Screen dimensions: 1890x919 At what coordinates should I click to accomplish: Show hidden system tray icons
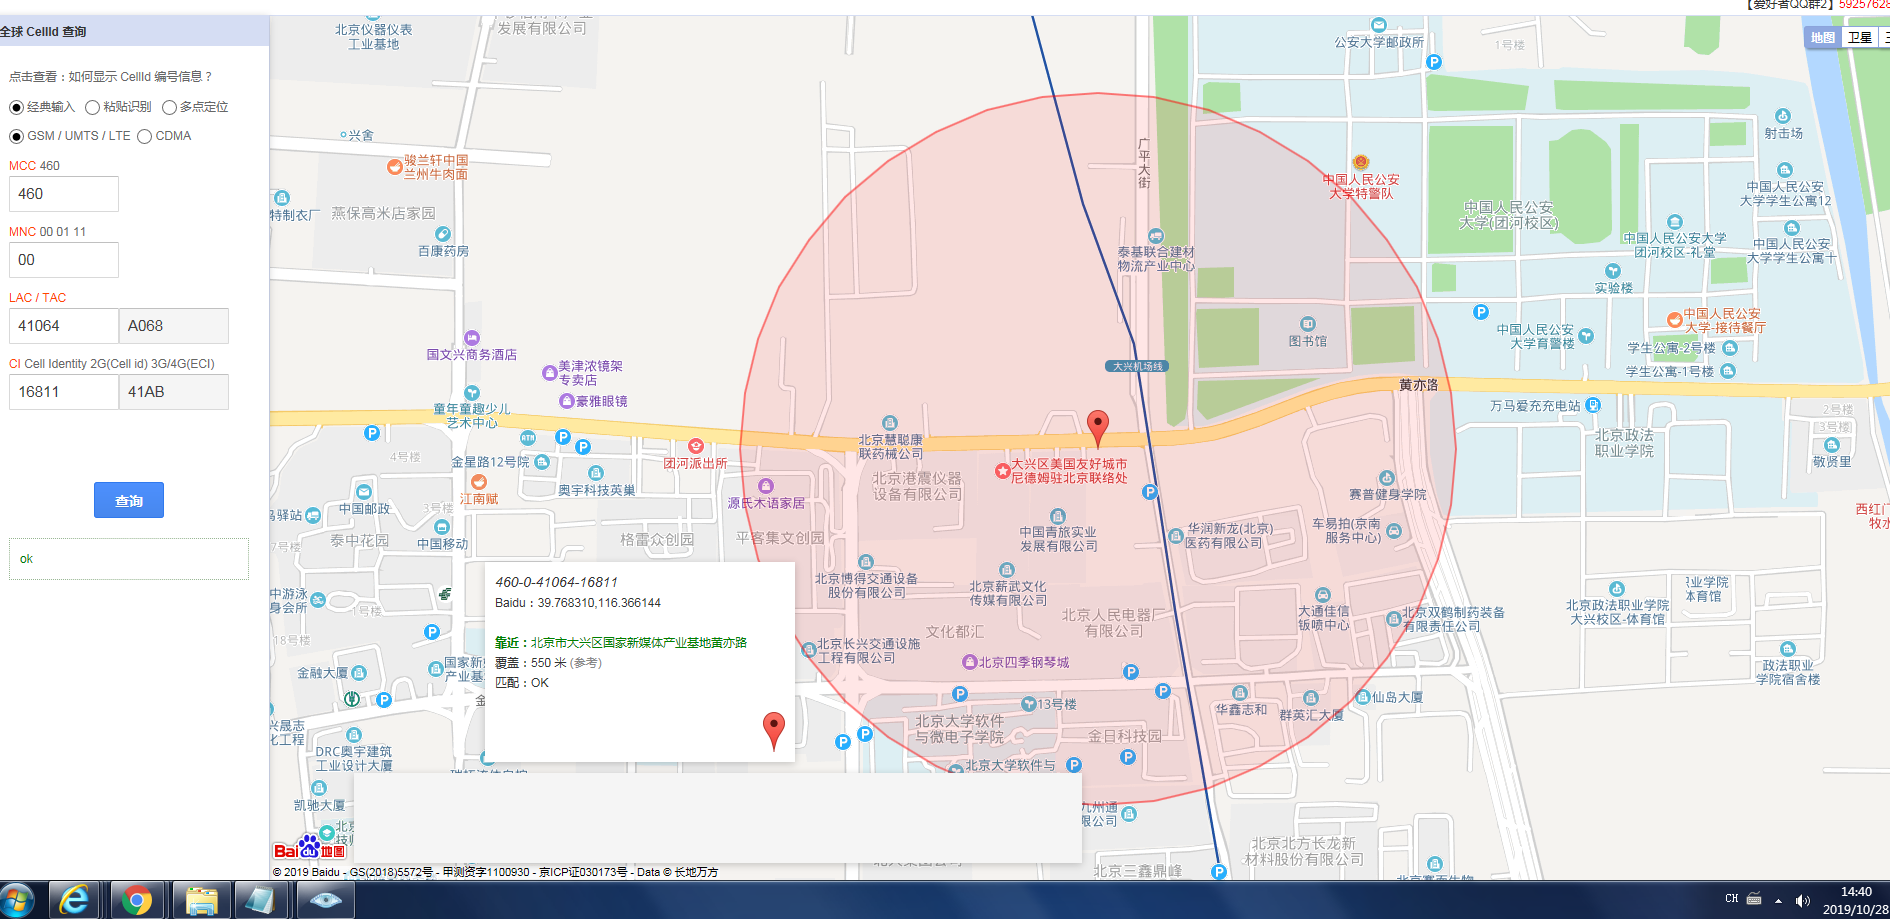1778,901
